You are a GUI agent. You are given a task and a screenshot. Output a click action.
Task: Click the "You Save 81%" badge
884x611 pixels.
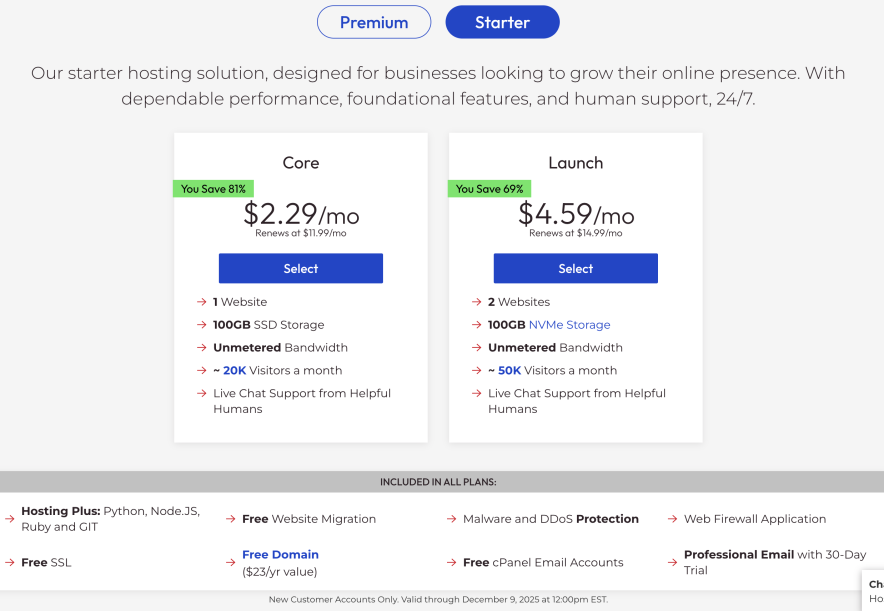click(x=213, y=188)
